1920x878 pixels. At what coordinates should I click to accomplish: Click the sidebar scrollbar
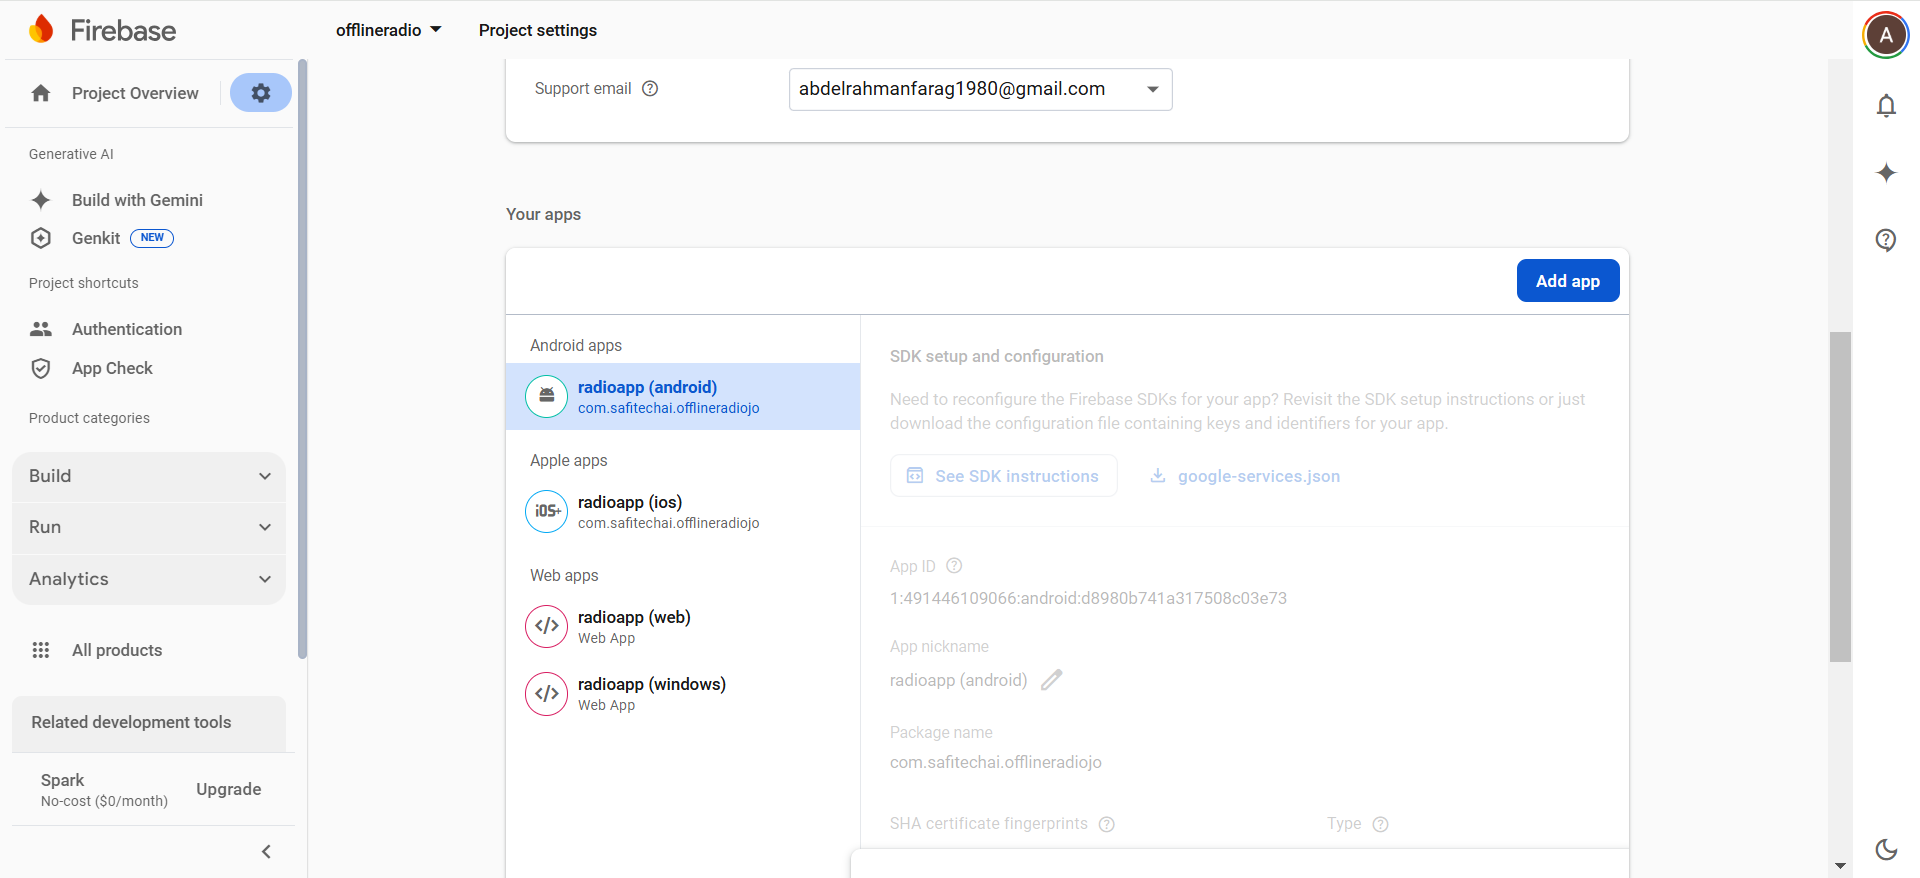tap(302, 360)
